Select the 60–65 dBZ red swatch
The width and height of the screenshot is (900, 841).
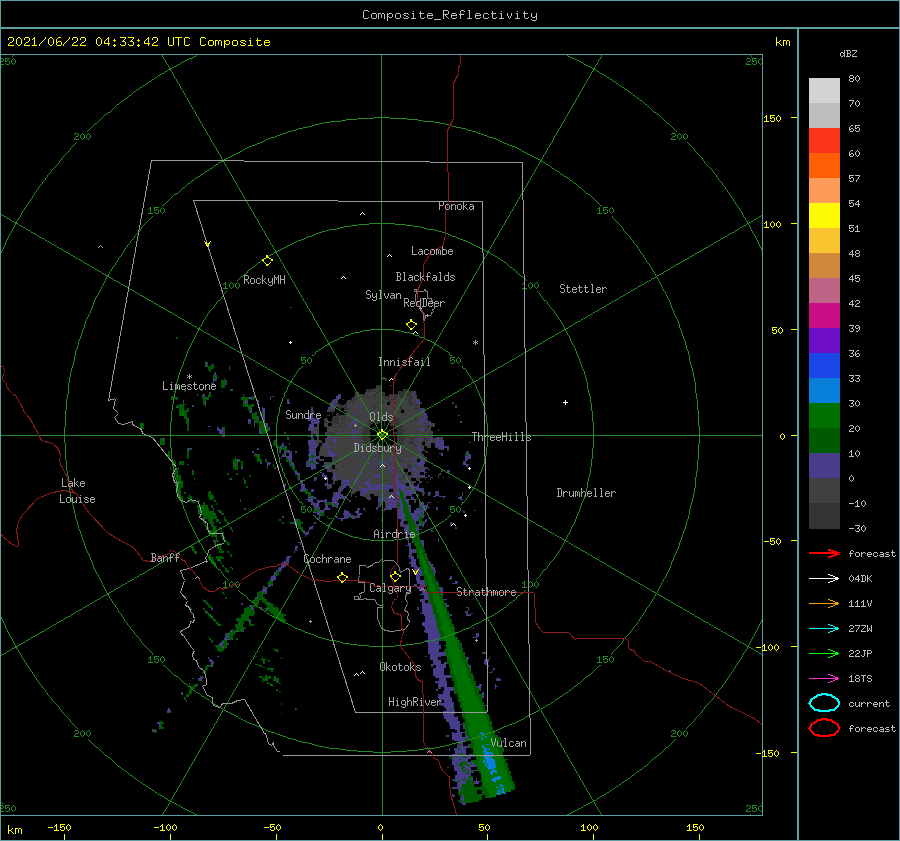pos(824,140)
